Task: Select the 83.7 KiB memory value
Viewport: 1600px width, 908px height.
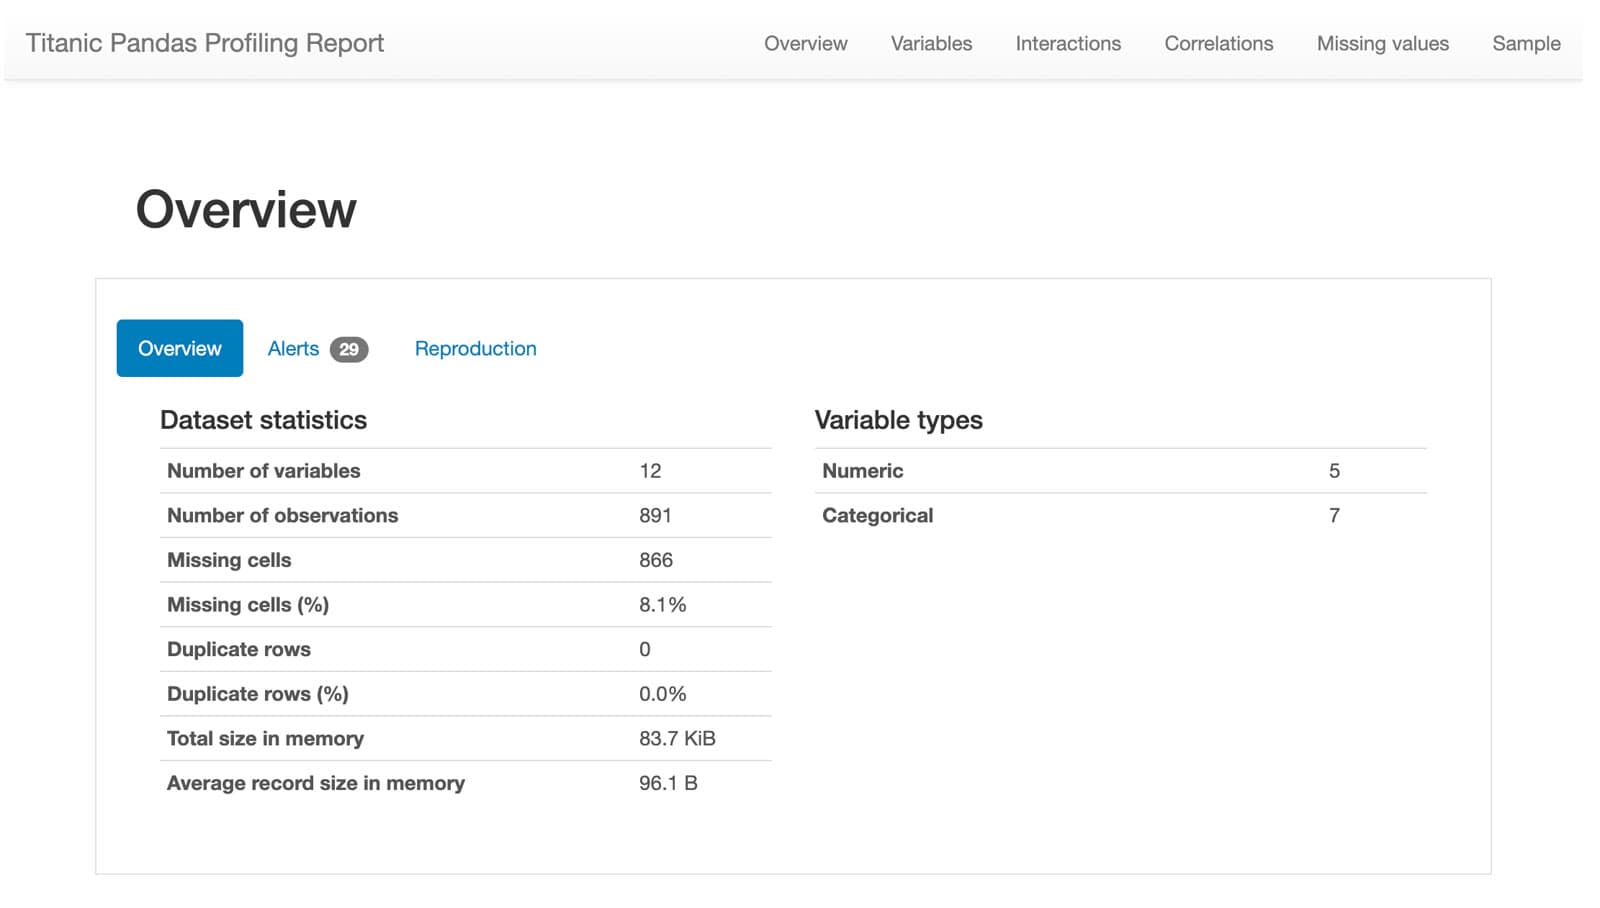Action: pyautogui.click(x=677, y=739)
